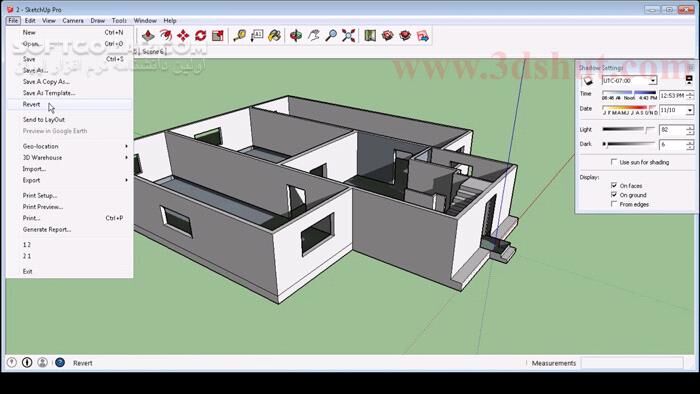Uncheck the On ground checkbox

614,195
